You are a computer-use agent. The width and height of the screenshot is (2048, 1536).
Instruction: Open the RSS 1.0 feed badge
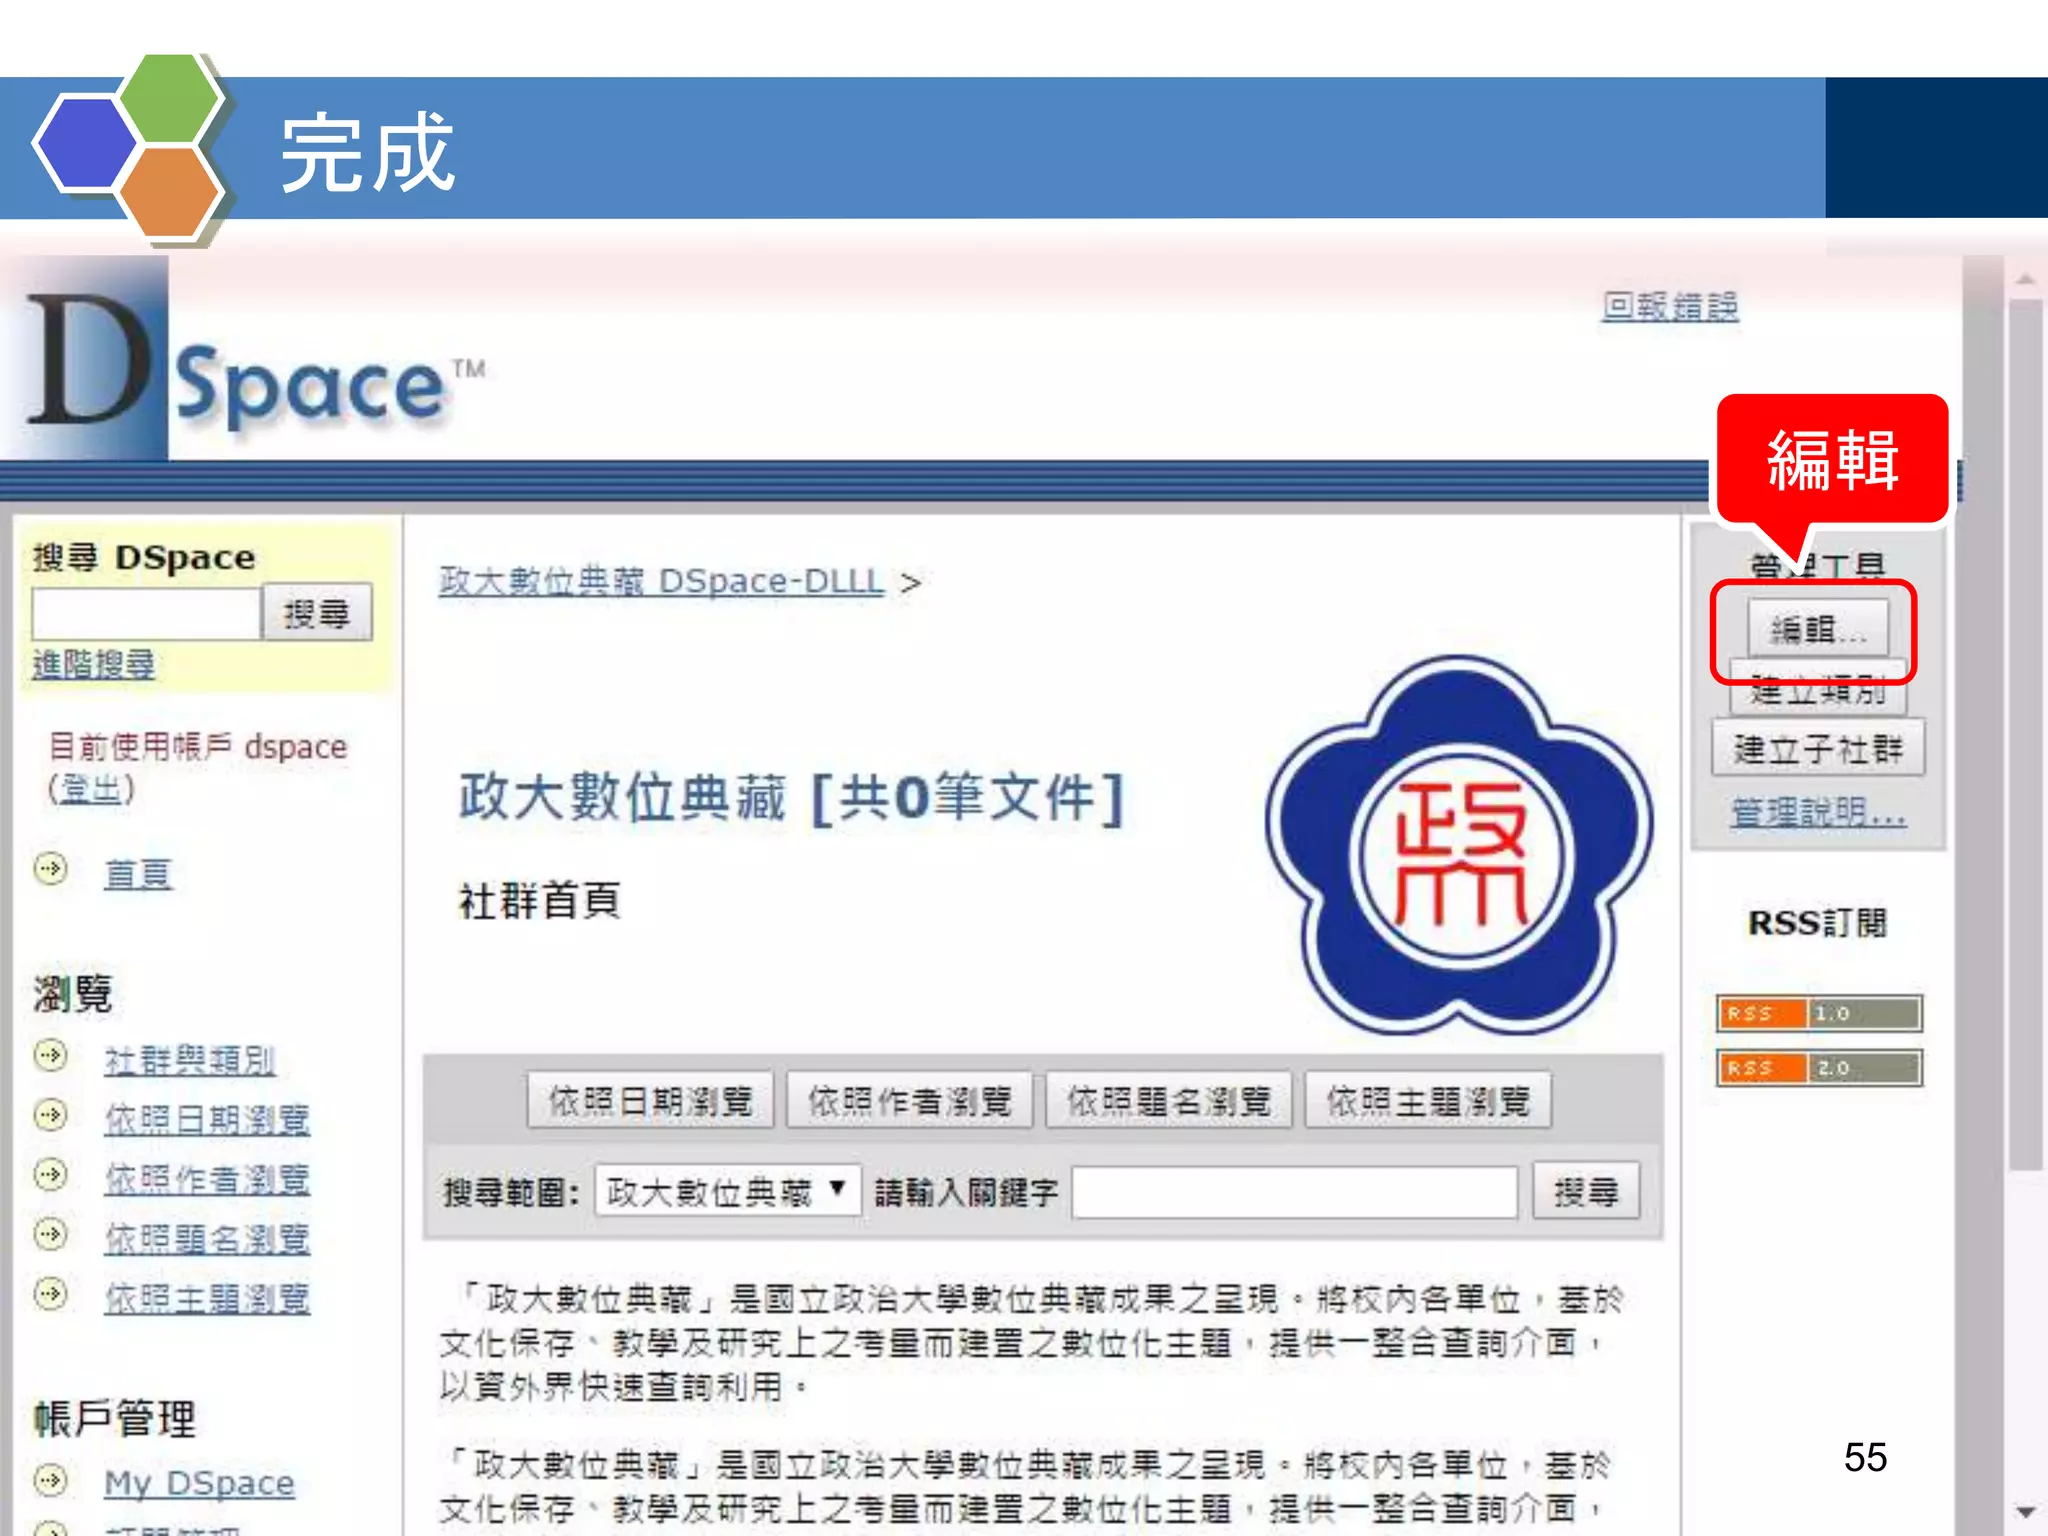pos(1818,1013)
